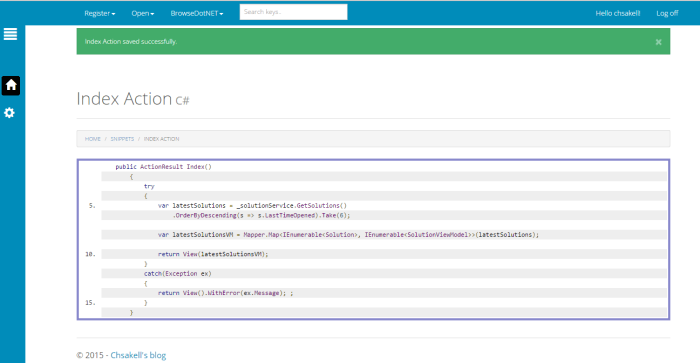Click the 'Index Action saved successfully.' message

[x=131, y=42]
